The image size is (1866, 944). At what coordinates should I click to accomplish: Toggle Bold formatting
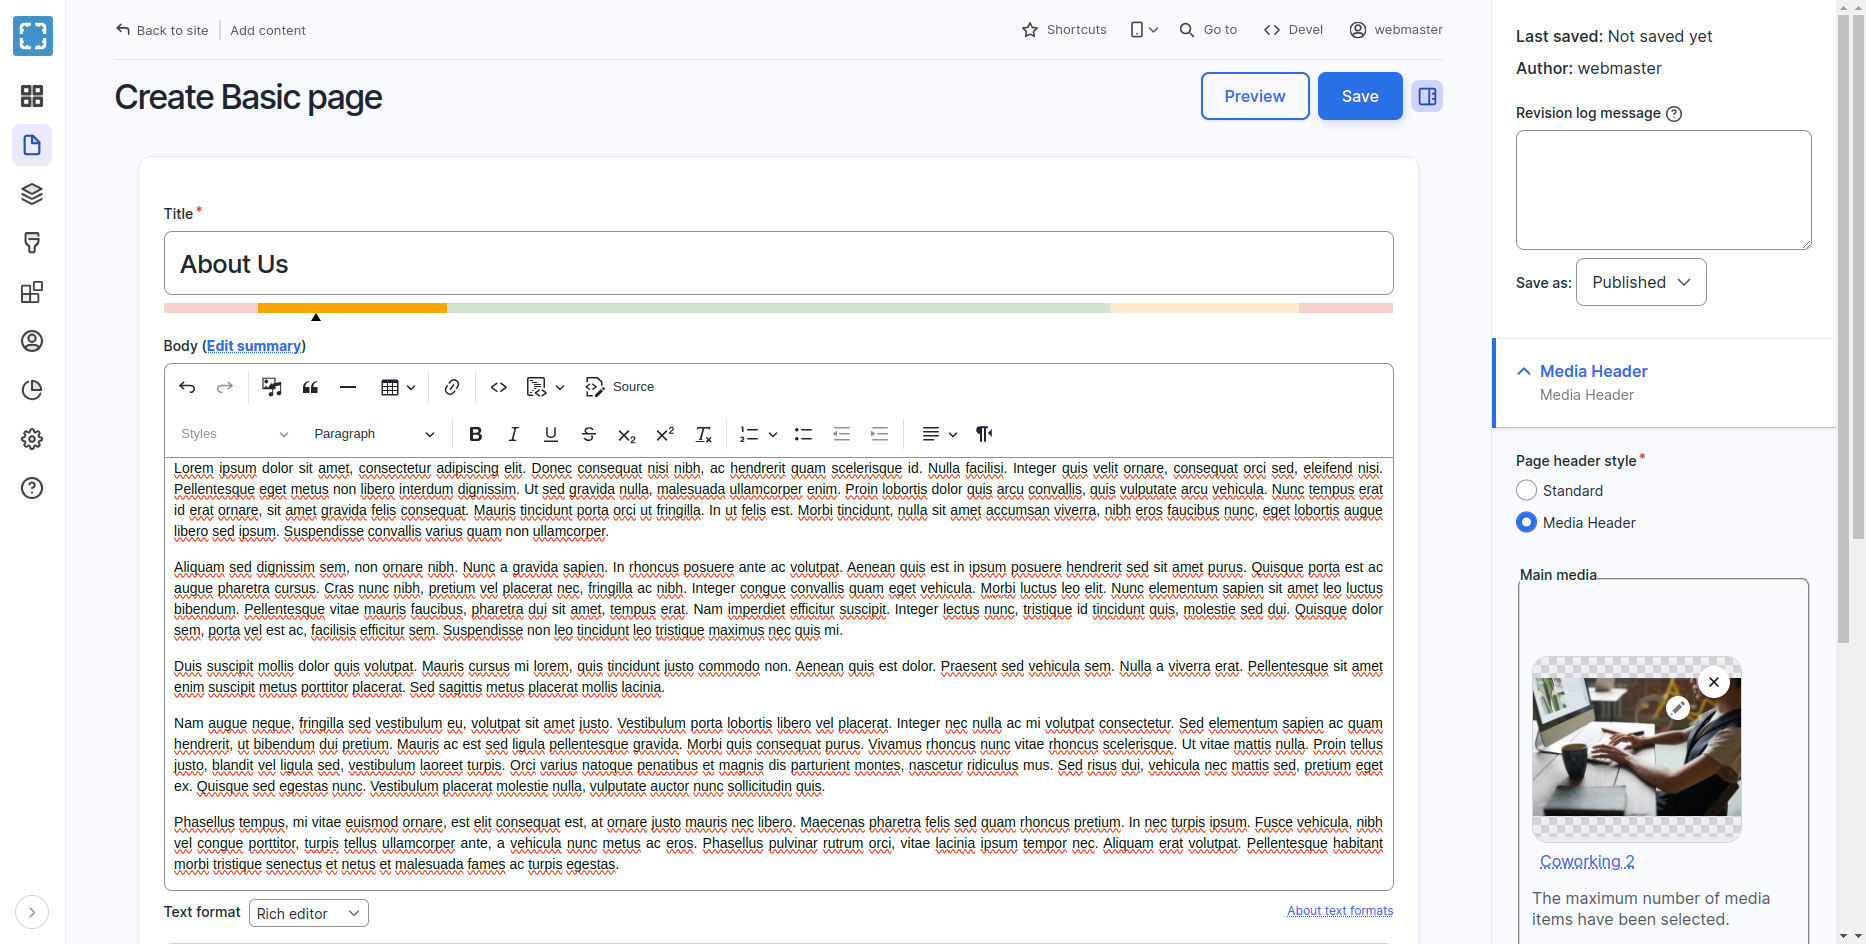pos(476,434)
